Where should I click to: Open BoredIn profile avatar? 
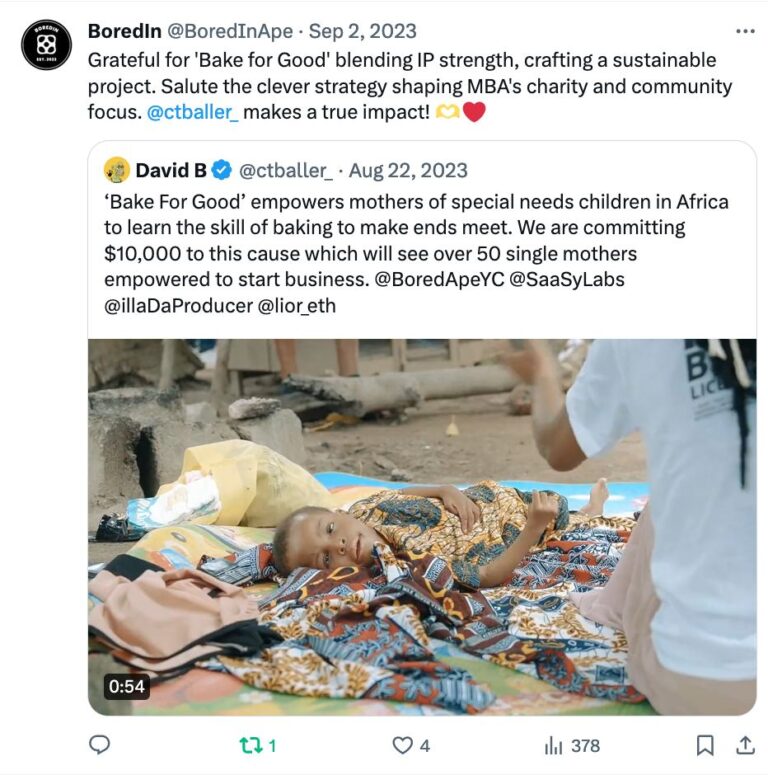pos(46,45)
